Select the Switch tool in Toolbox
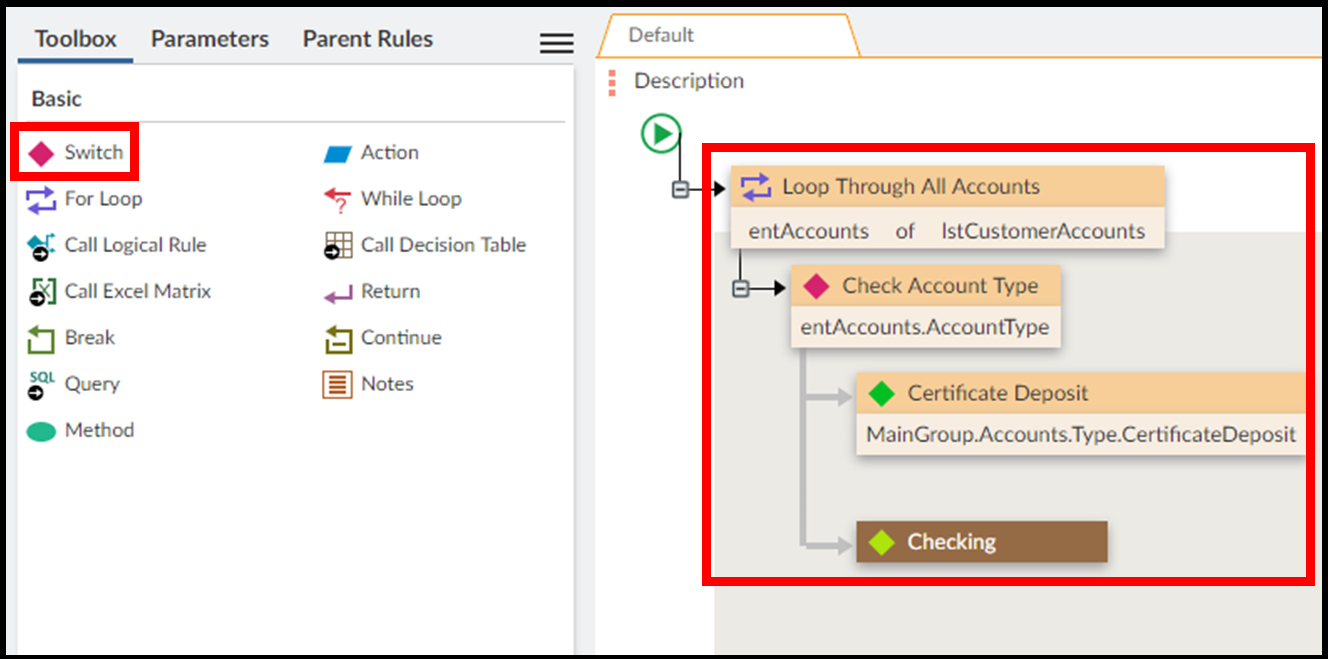 pyautogui.click(x=75, y=153)
